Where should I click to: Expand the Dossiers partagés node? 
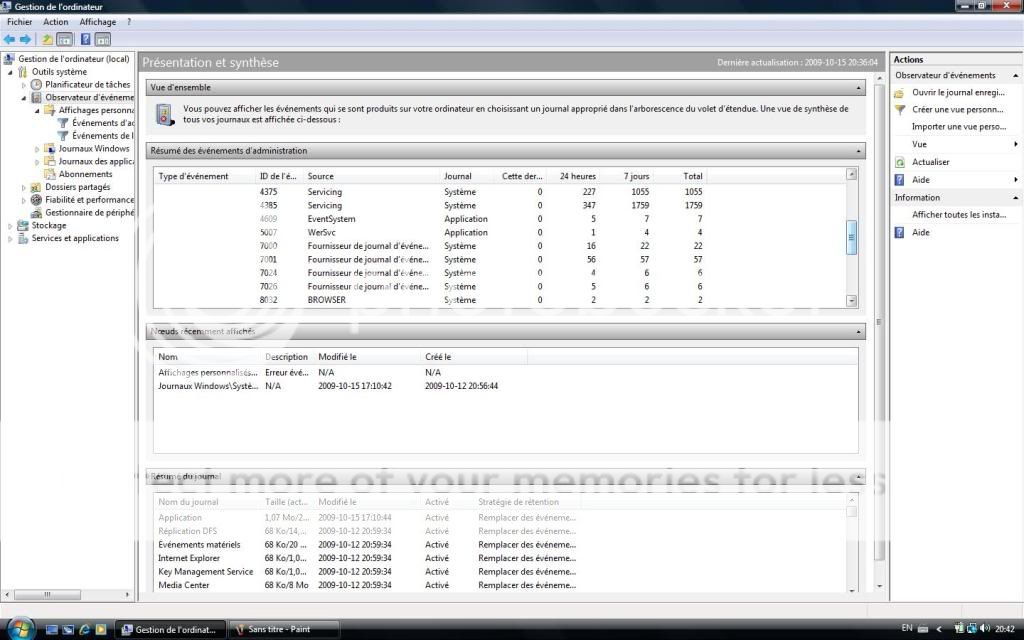tap(24, 187)
